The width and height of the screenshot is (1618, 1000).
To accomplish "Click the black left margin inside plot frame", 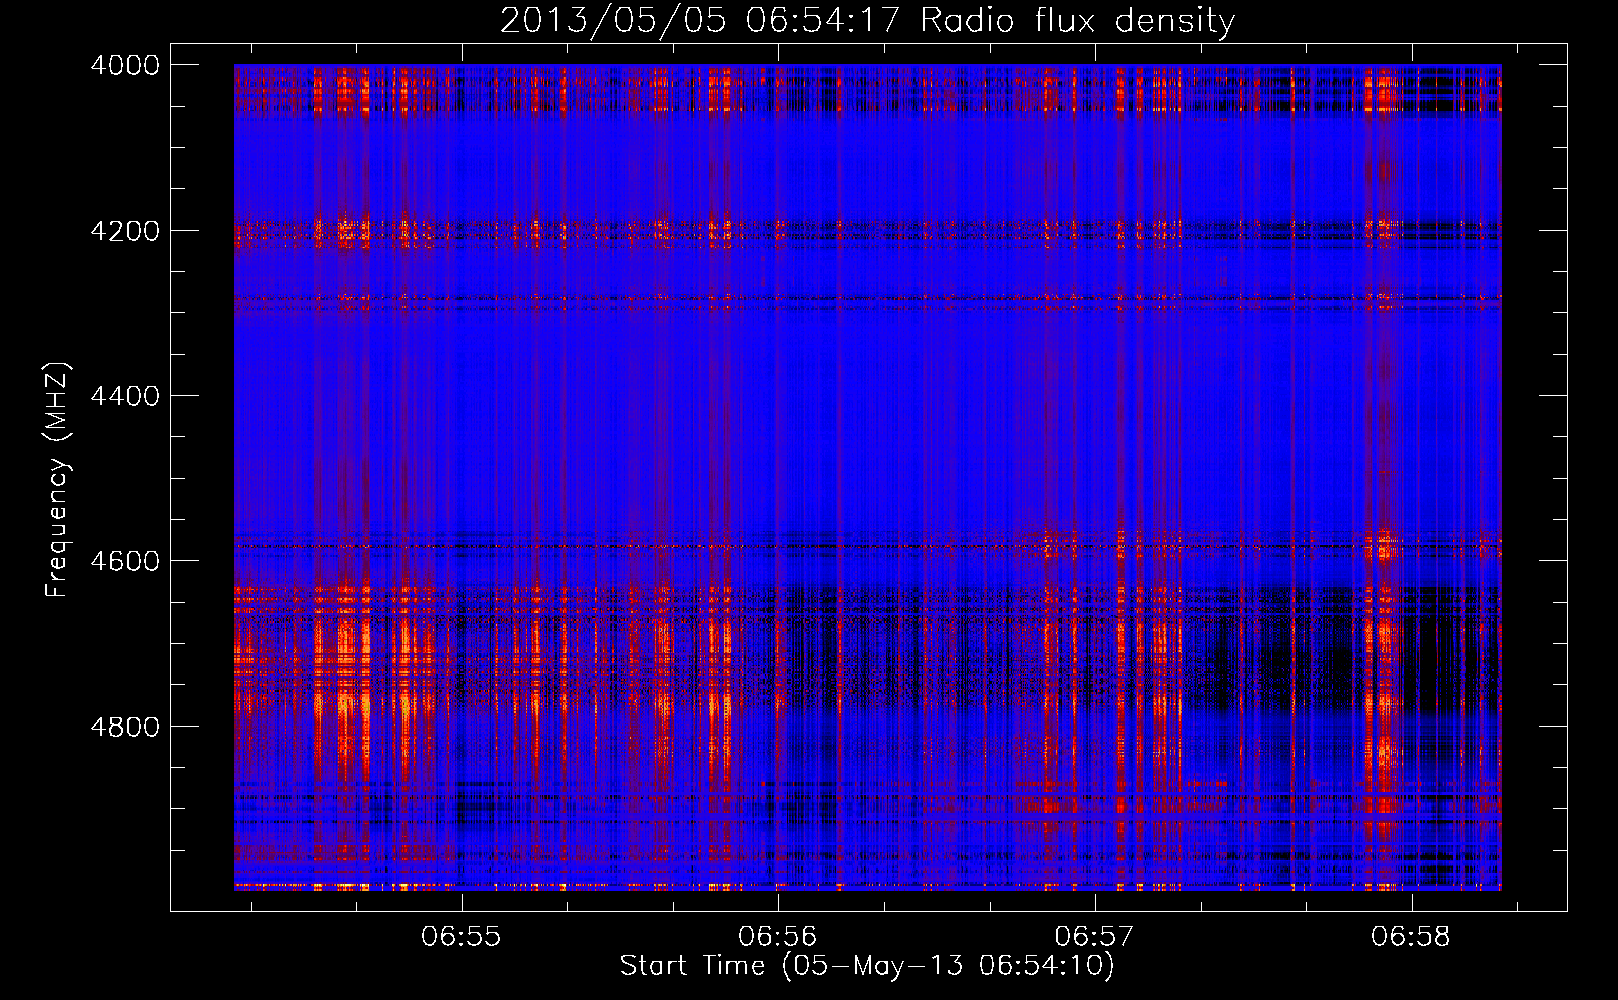I will click(202, 476).
